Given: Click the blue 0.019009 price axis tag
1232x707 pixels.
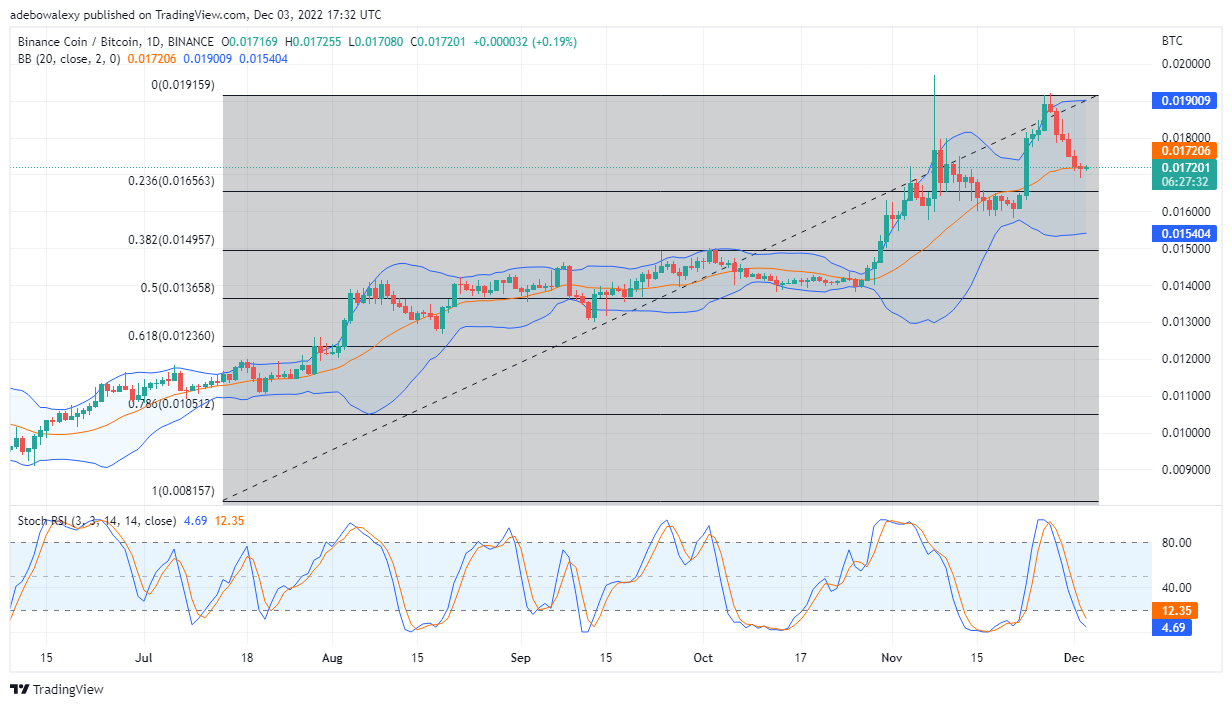Looking at the screenshot, I should tap(1186, 100).
